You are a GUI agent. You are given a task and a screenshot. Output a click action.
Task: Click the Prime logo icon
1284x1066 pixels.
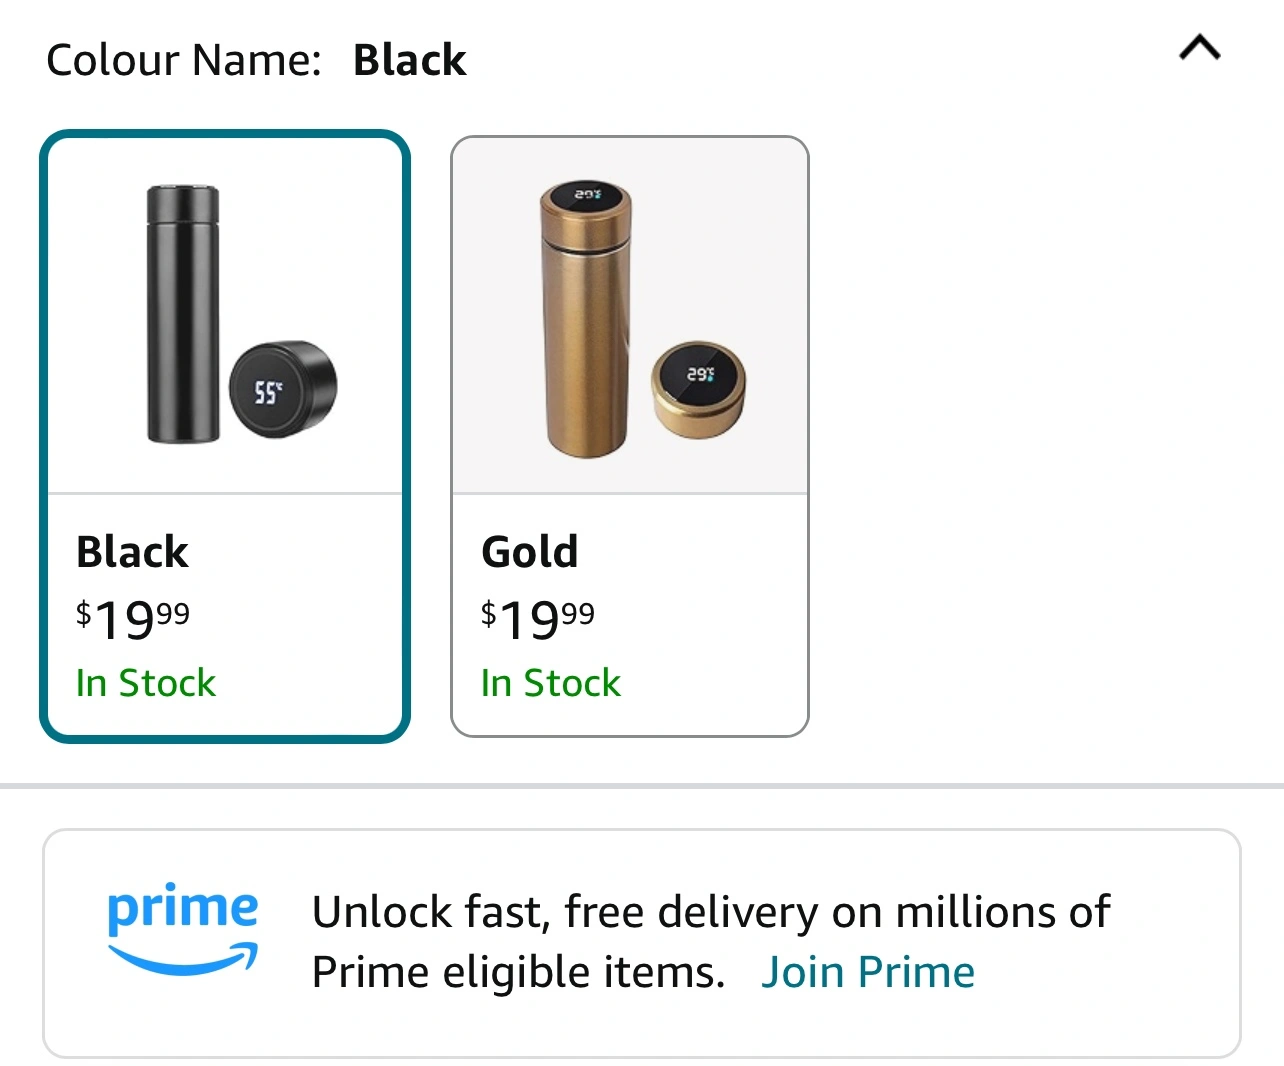183,927
